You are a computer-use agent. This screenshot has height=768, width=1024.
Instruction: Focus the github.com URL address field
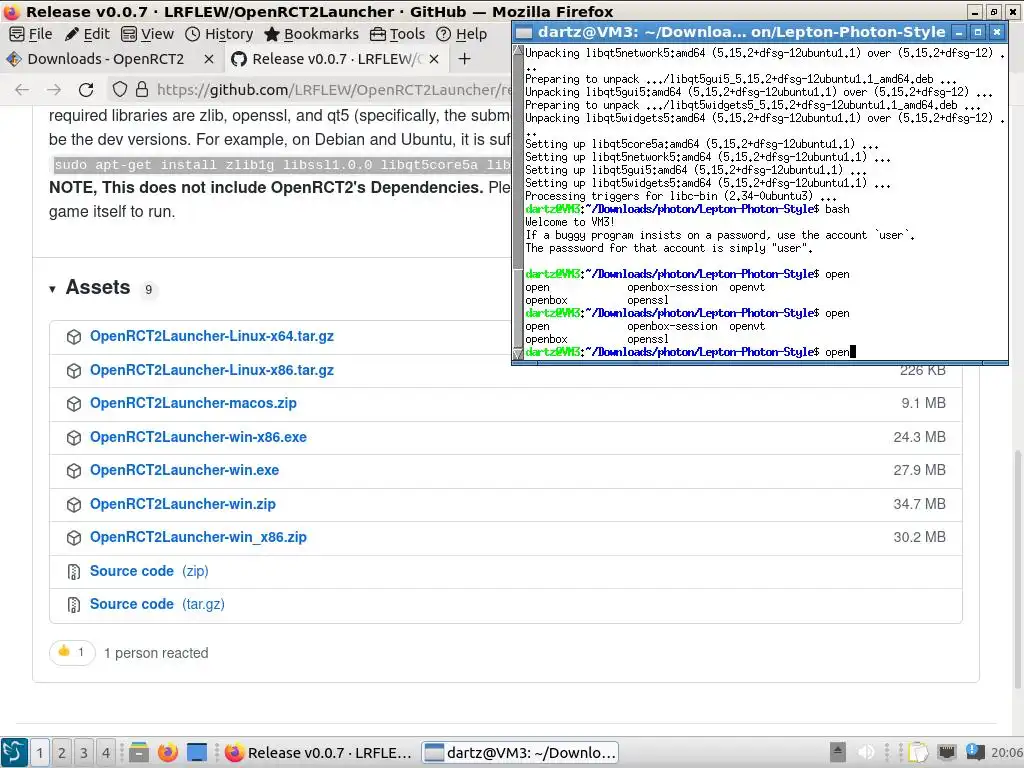[x=333, y=89]
